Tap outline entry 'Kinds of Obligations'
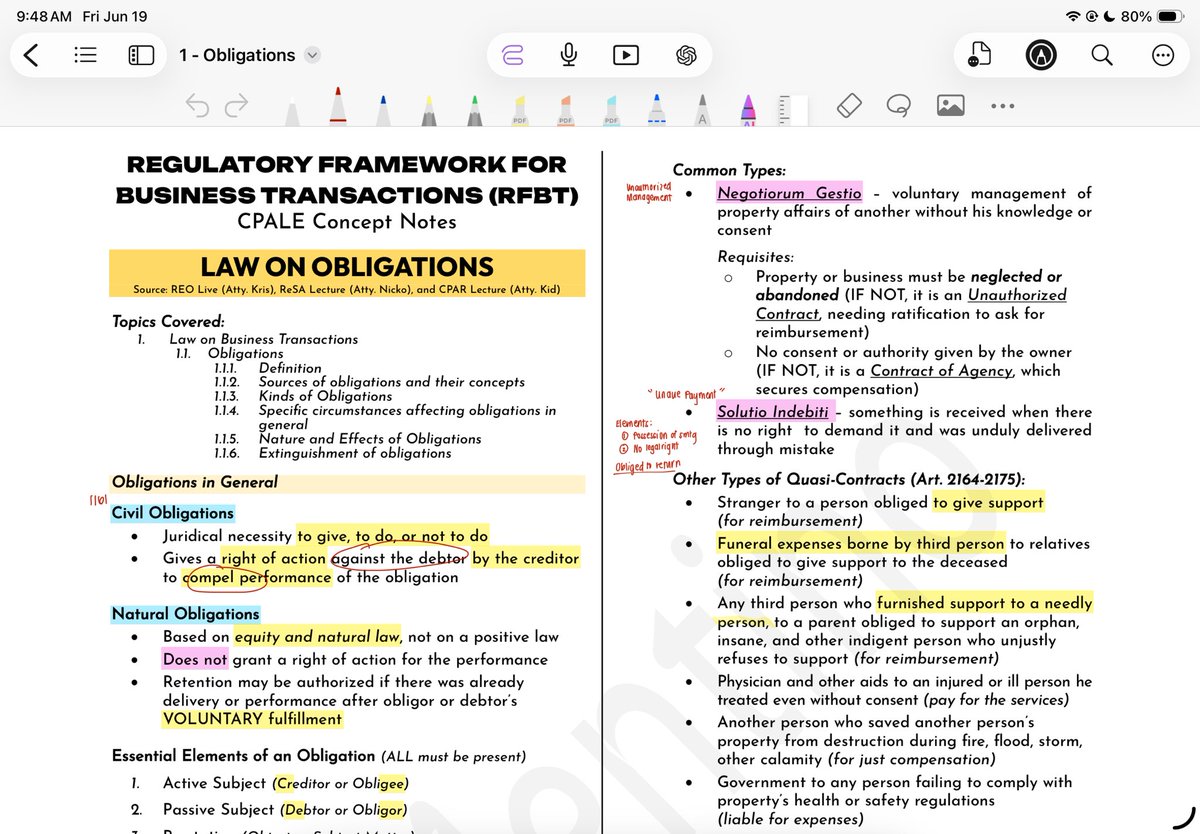This screenshot has width=1200, height=834. (327, 396)
